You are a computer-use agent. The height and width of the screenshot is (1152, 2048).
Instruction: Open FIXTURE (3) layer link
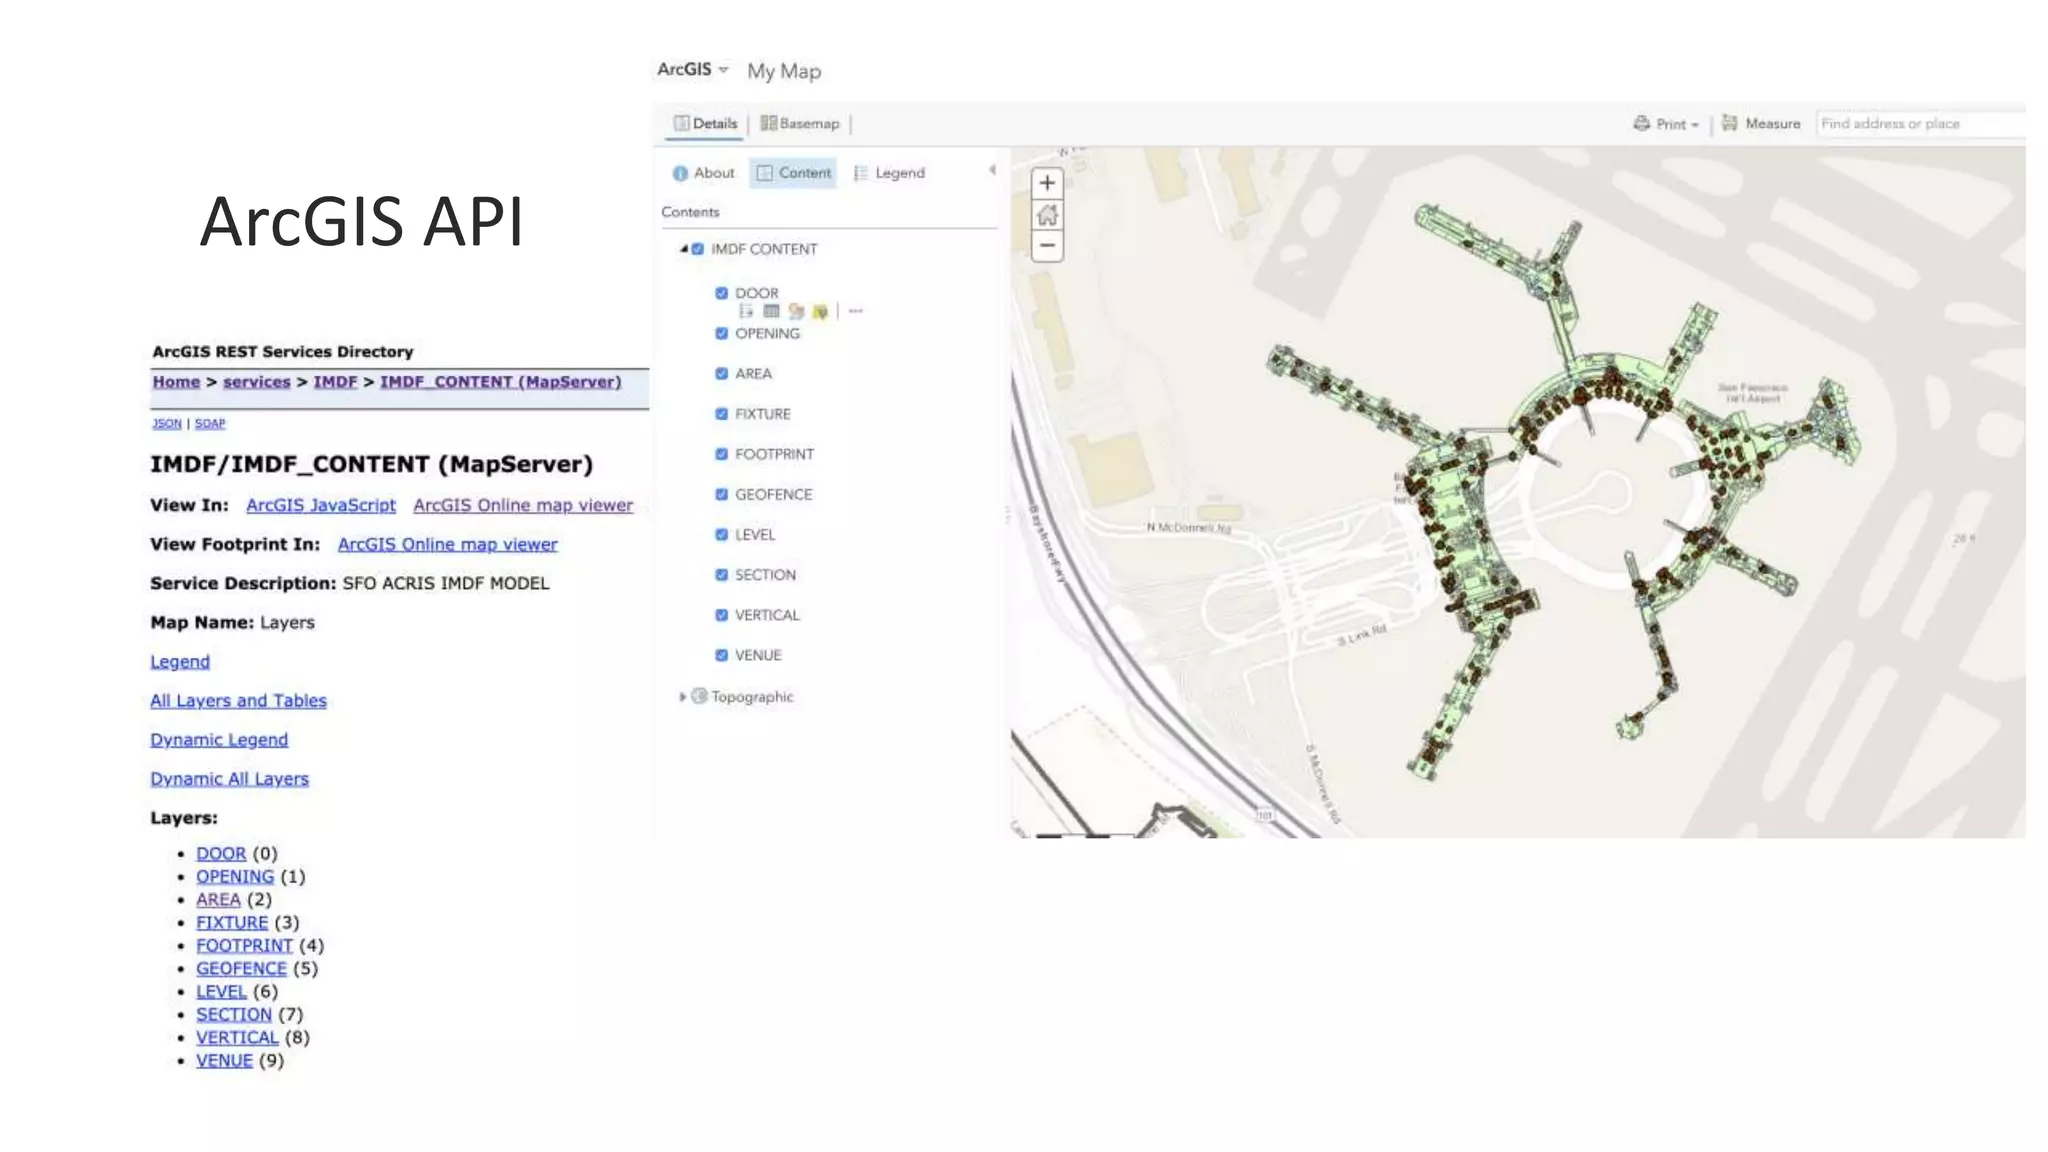(232, 923)
